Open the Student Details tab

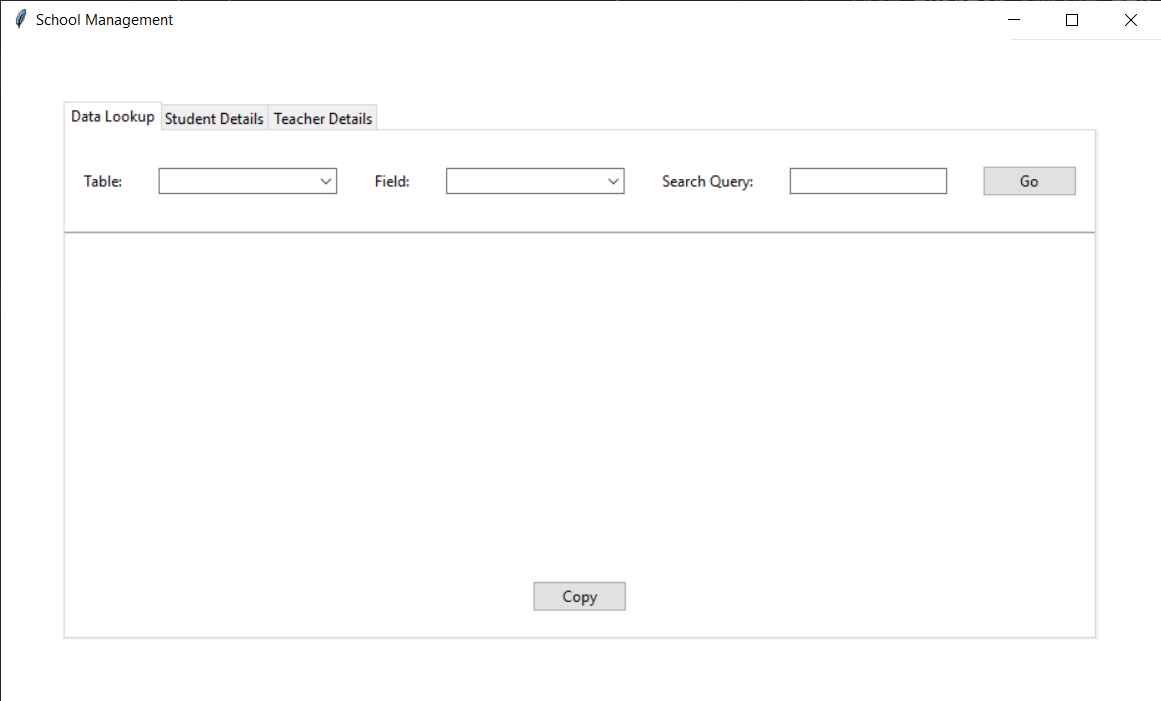214,118
